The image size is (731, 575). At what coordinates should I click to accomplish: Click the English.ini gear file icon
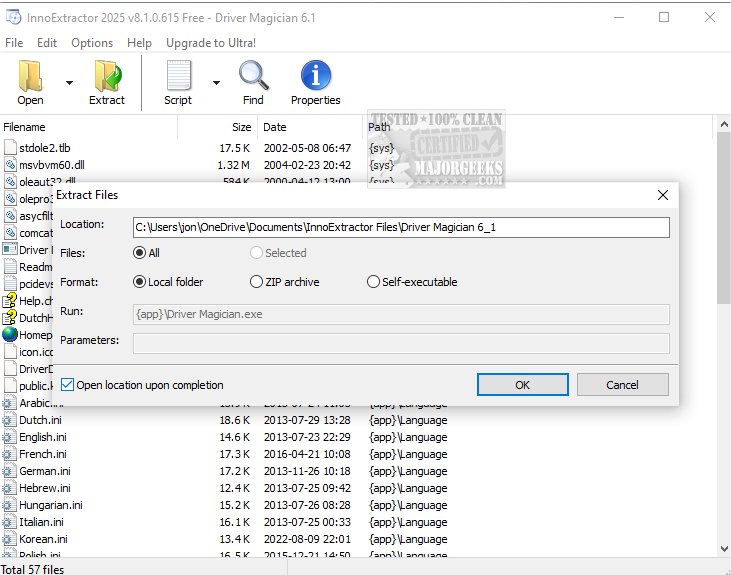[8, 437]
